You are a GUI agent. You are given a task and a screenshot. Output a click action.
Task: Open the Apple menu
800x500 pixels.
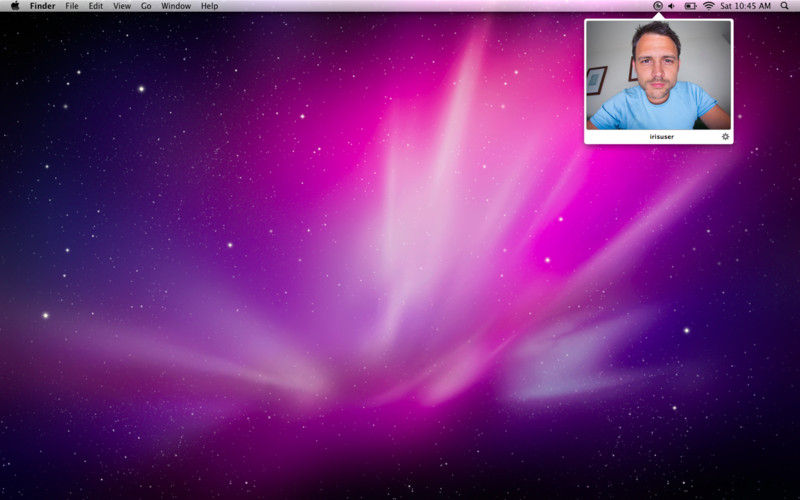15,6
